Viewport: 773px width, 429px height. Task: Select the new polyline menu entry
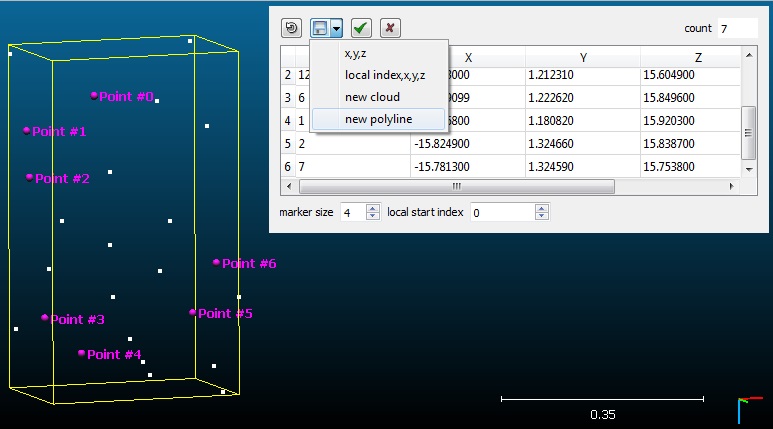click(x=379, y=119)
